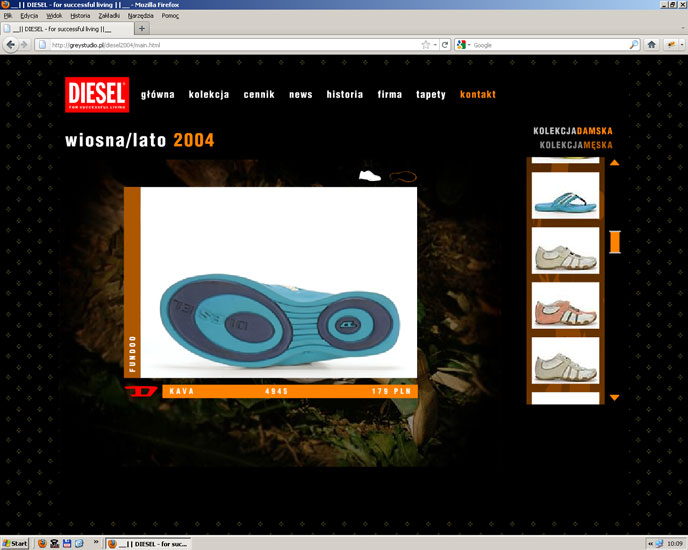Open the Plik menu
This screenshot has height=550, width=688.
(x=8, y=15)
